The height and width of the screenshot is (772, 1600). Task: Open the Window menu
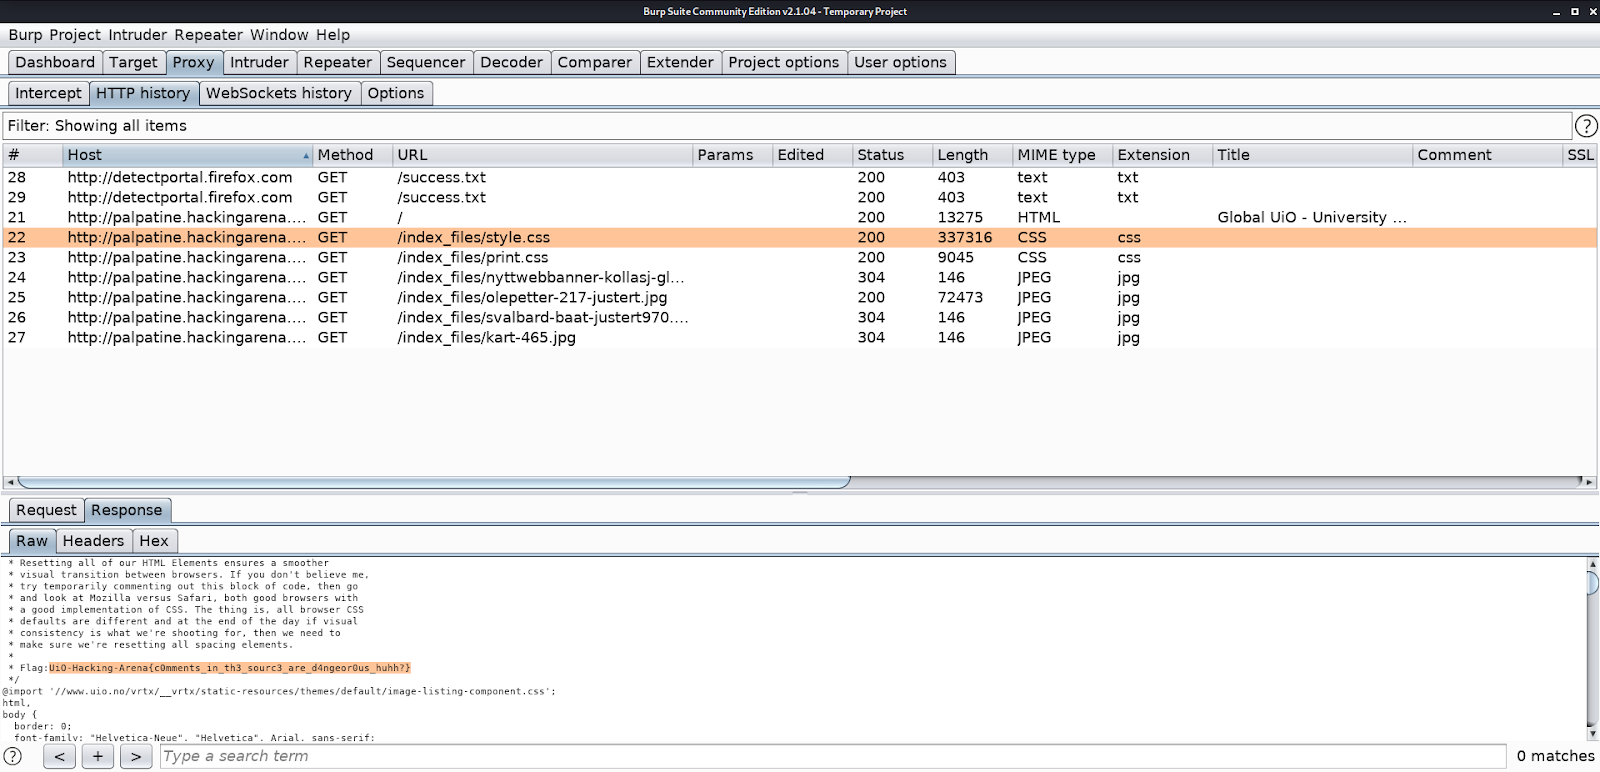click(279, 35)
